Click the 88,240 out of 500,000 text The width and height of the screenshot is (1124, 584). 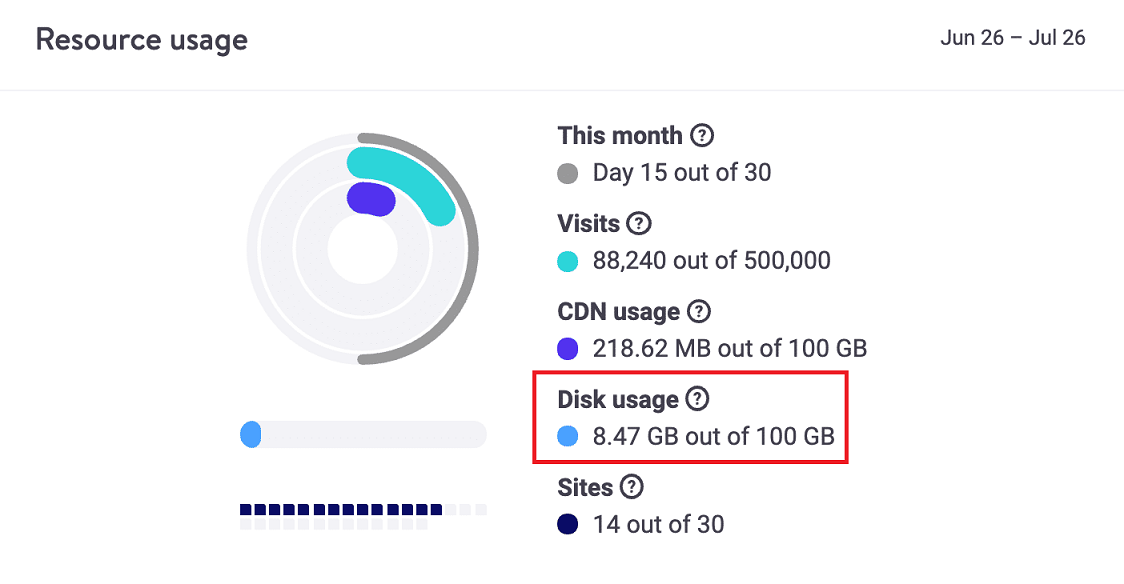(x=711, y=262)
